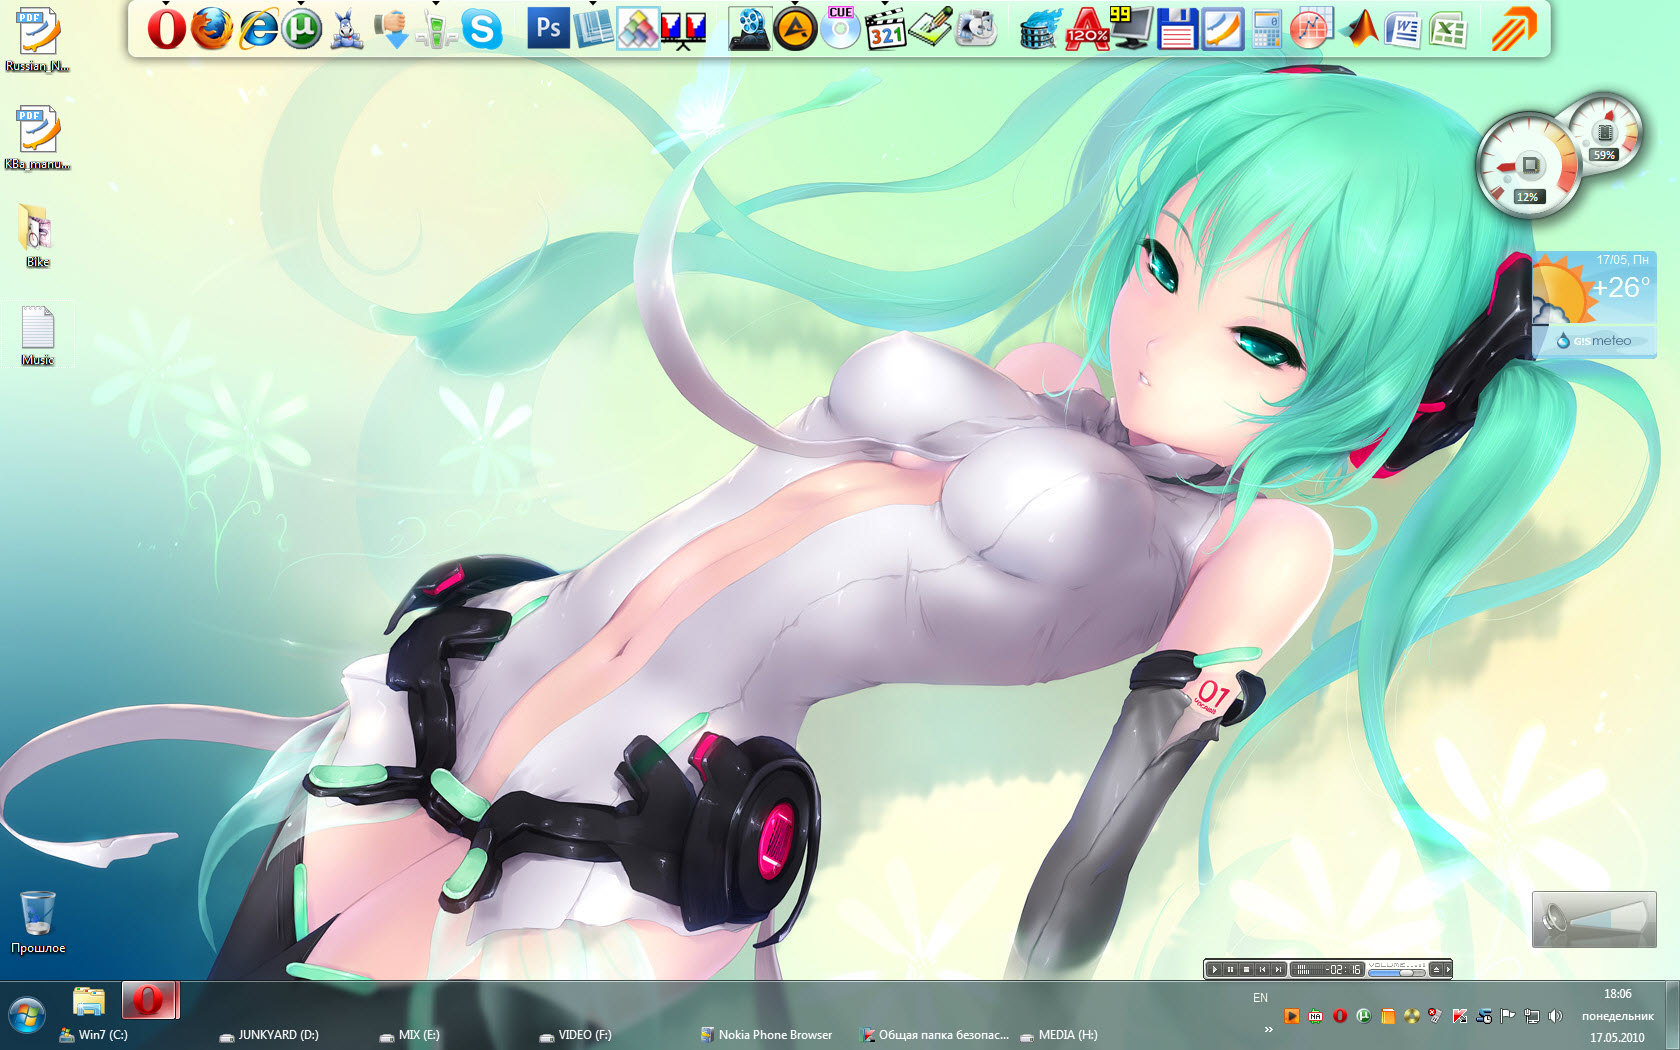Click the eject button in mini player
Image resolution: width=1680 pixels, height=1050 pixels.
[x=1436, y=969]
